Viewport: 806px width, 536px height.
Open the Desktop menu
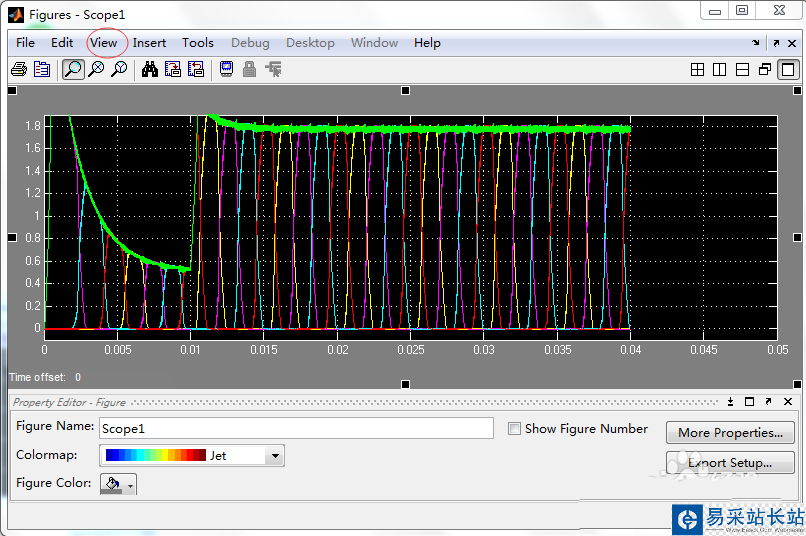pyautogui.click(x=310, y=43)
